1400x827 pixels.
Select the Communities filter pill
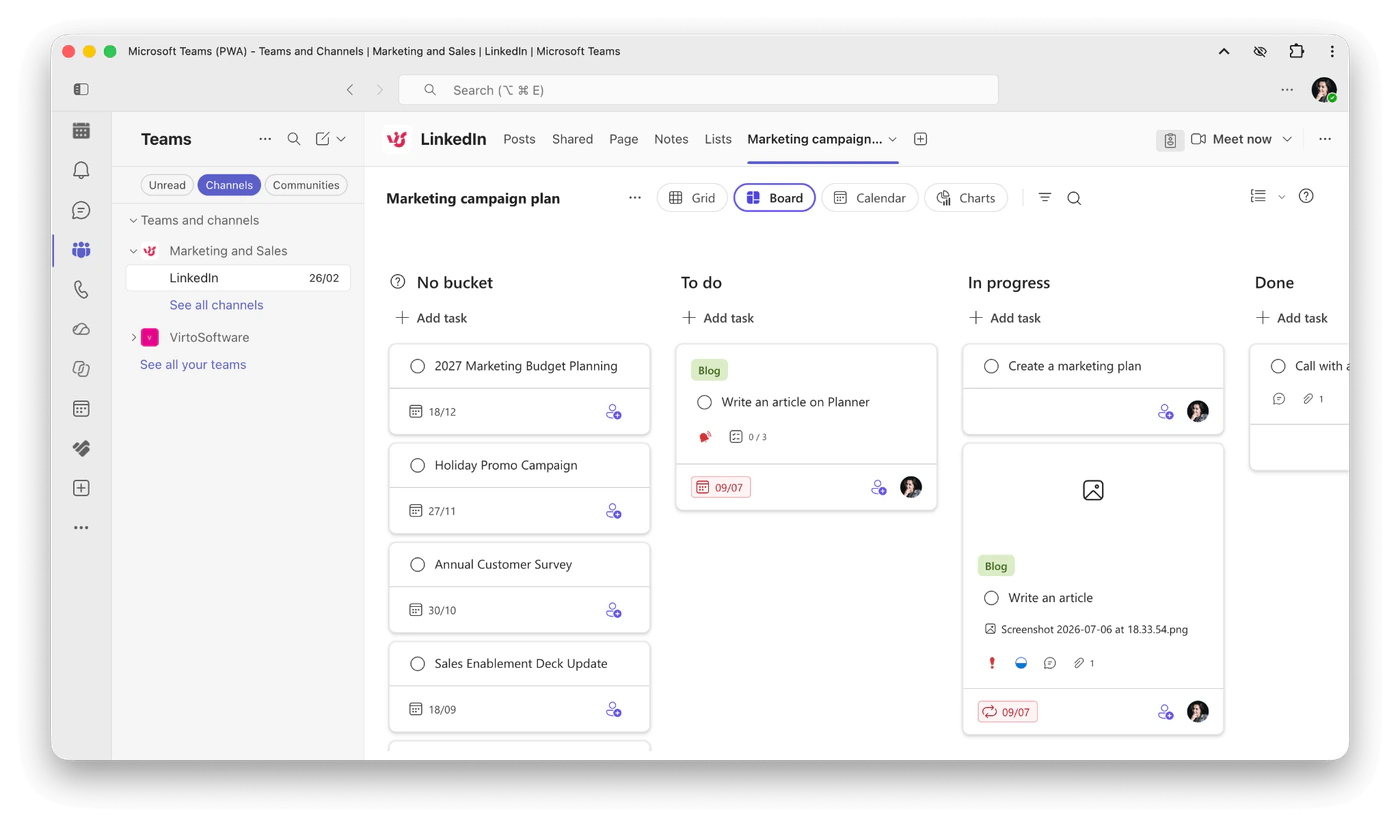(306, 185)
